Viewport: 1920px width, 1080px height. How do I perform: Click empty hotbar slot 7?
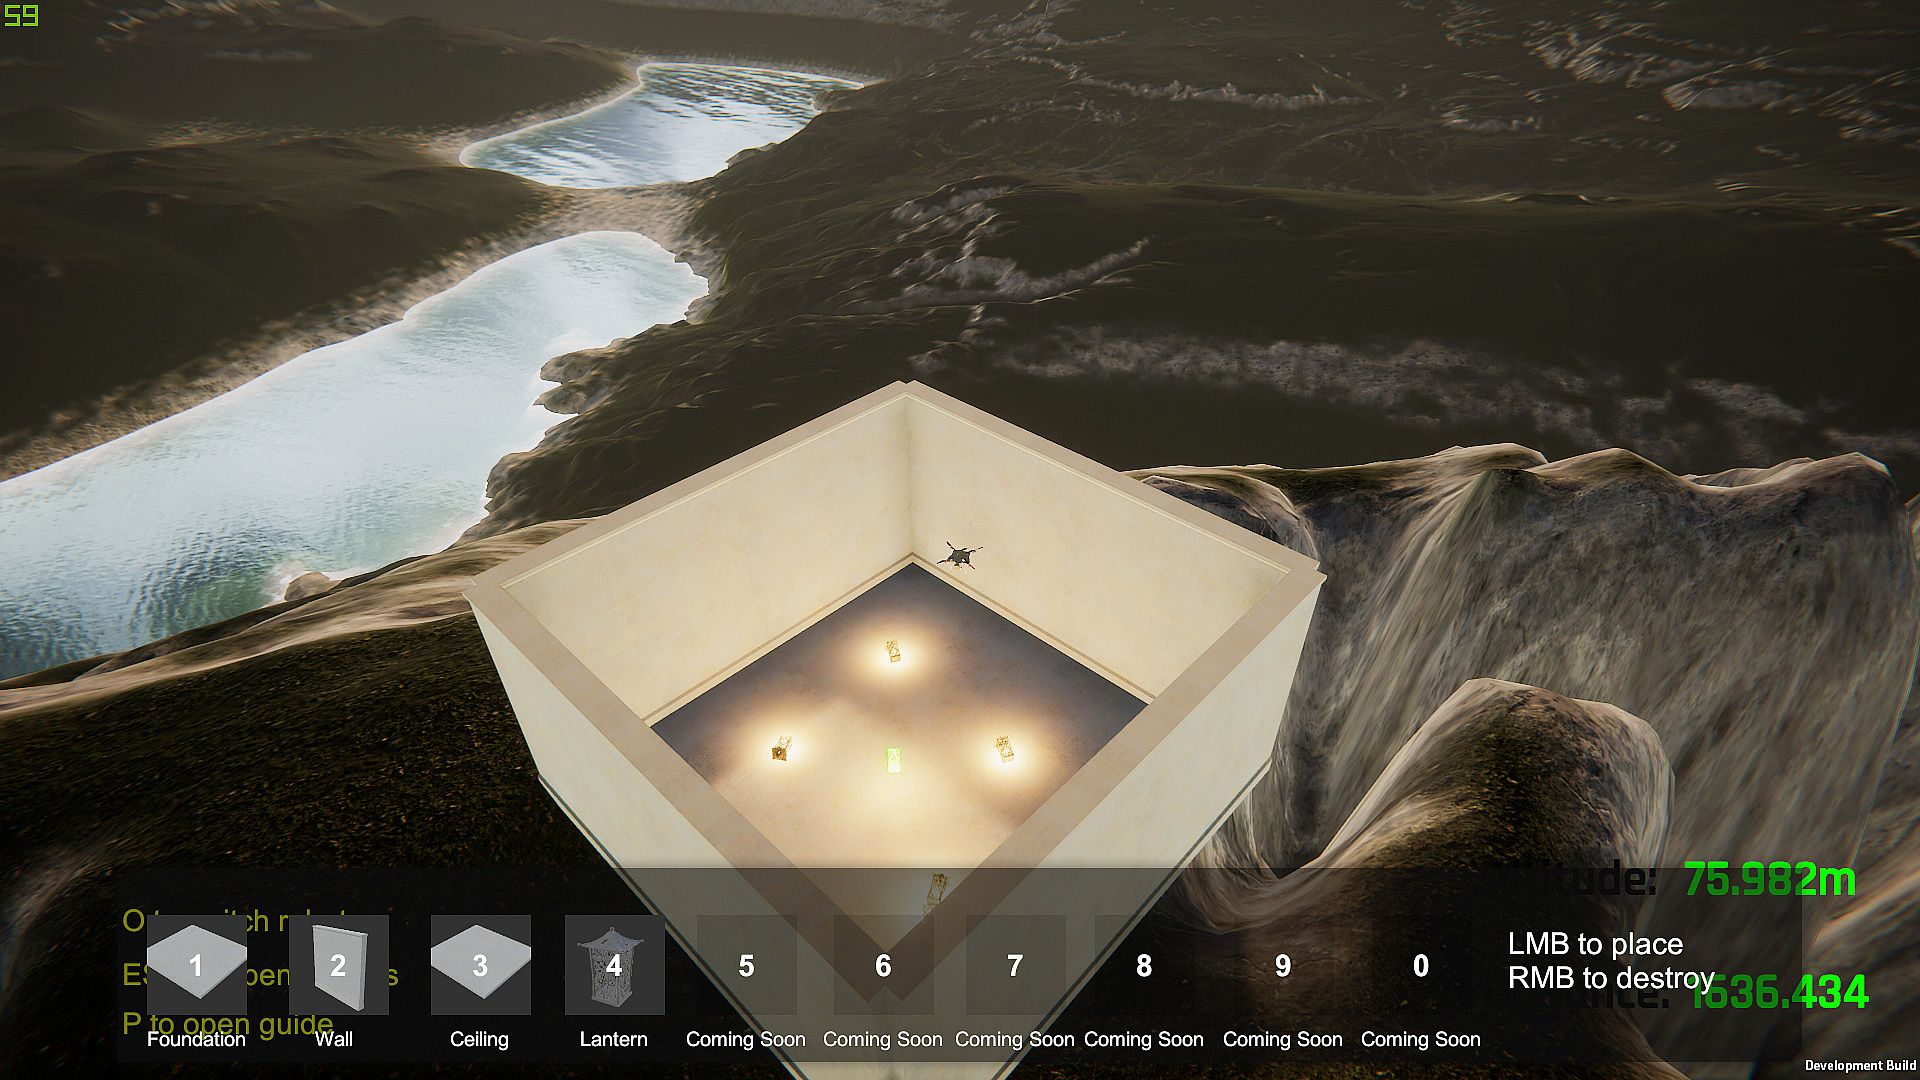1015,965
